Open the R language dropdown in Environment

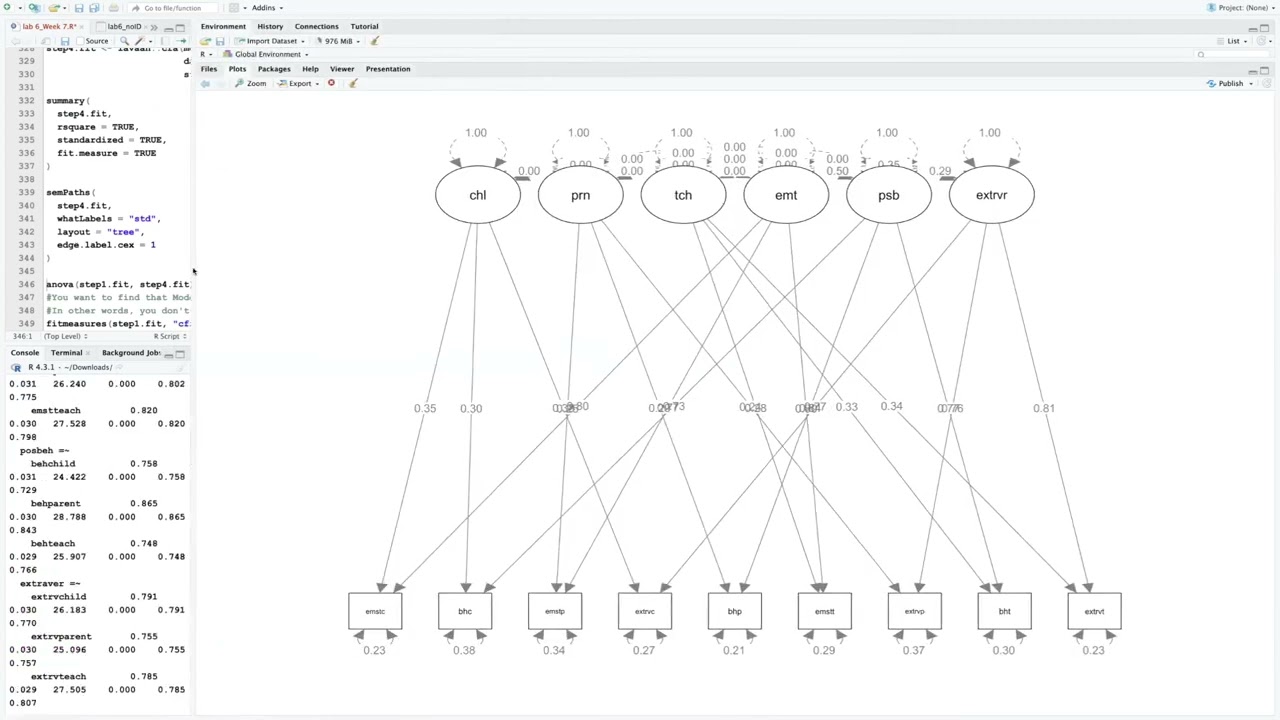click(x=205, y=54)
